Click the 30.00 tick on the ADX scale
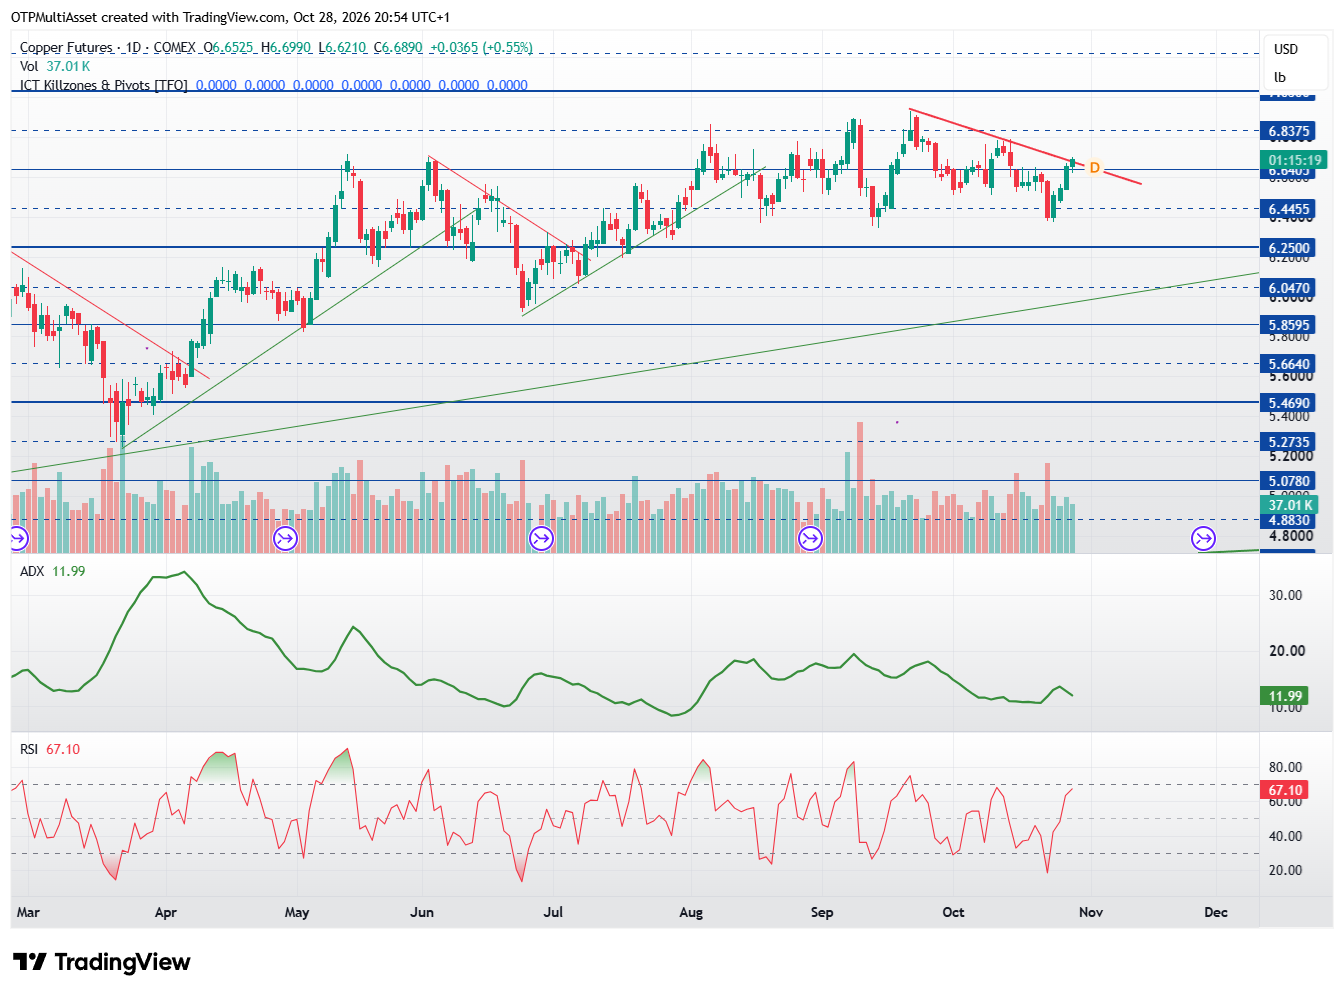 point(1285,595)
